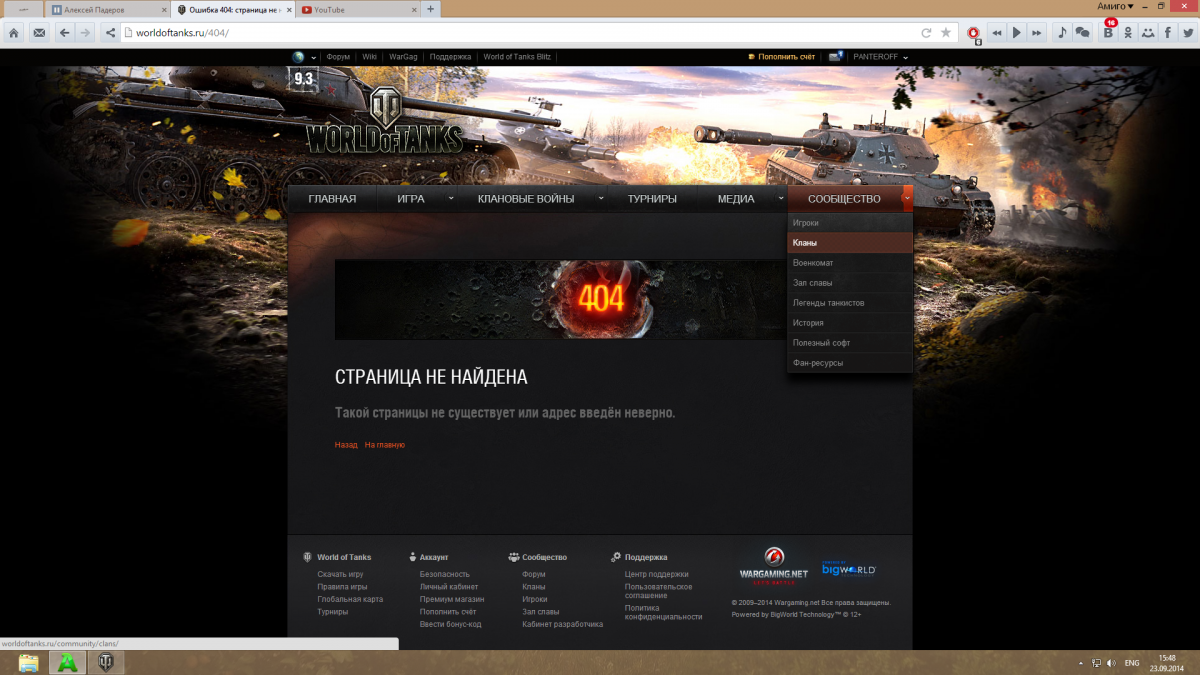The image size is (1200, 675).
Task: Open VKontakte icon with 16 notifications
Action: click(1108, 32)
